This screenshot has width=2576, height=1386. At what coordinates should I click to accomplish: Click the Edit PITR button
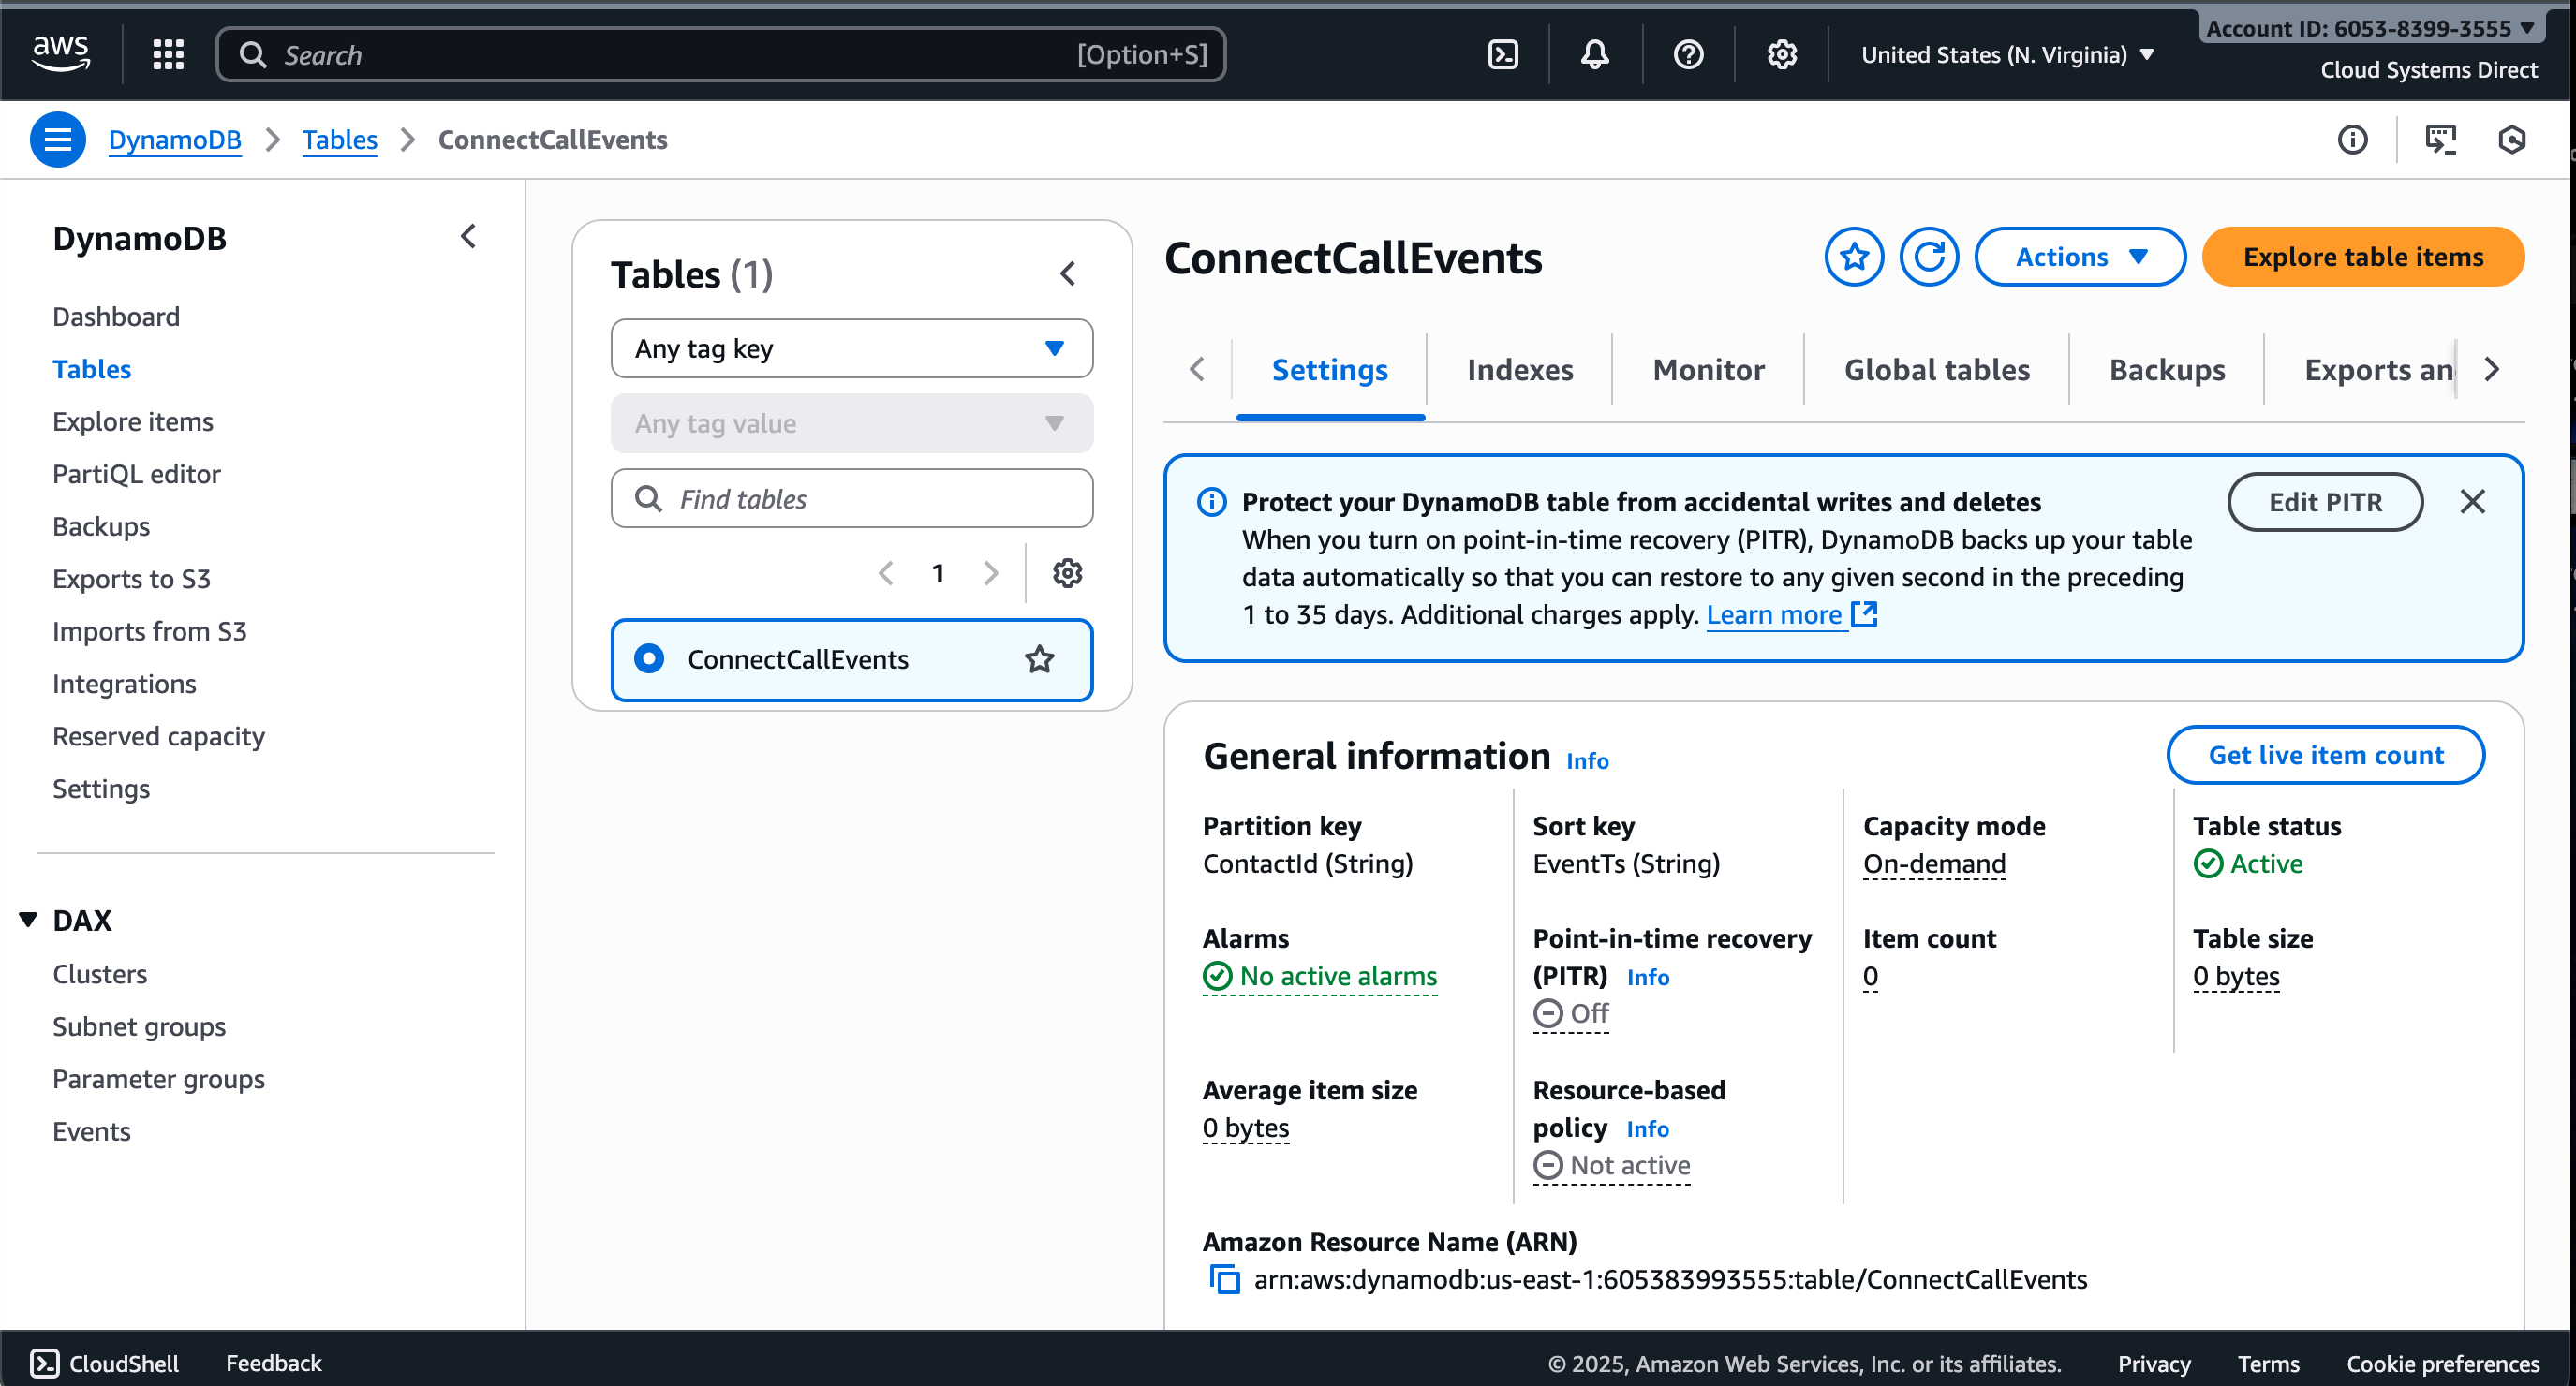pos(2324,502)
